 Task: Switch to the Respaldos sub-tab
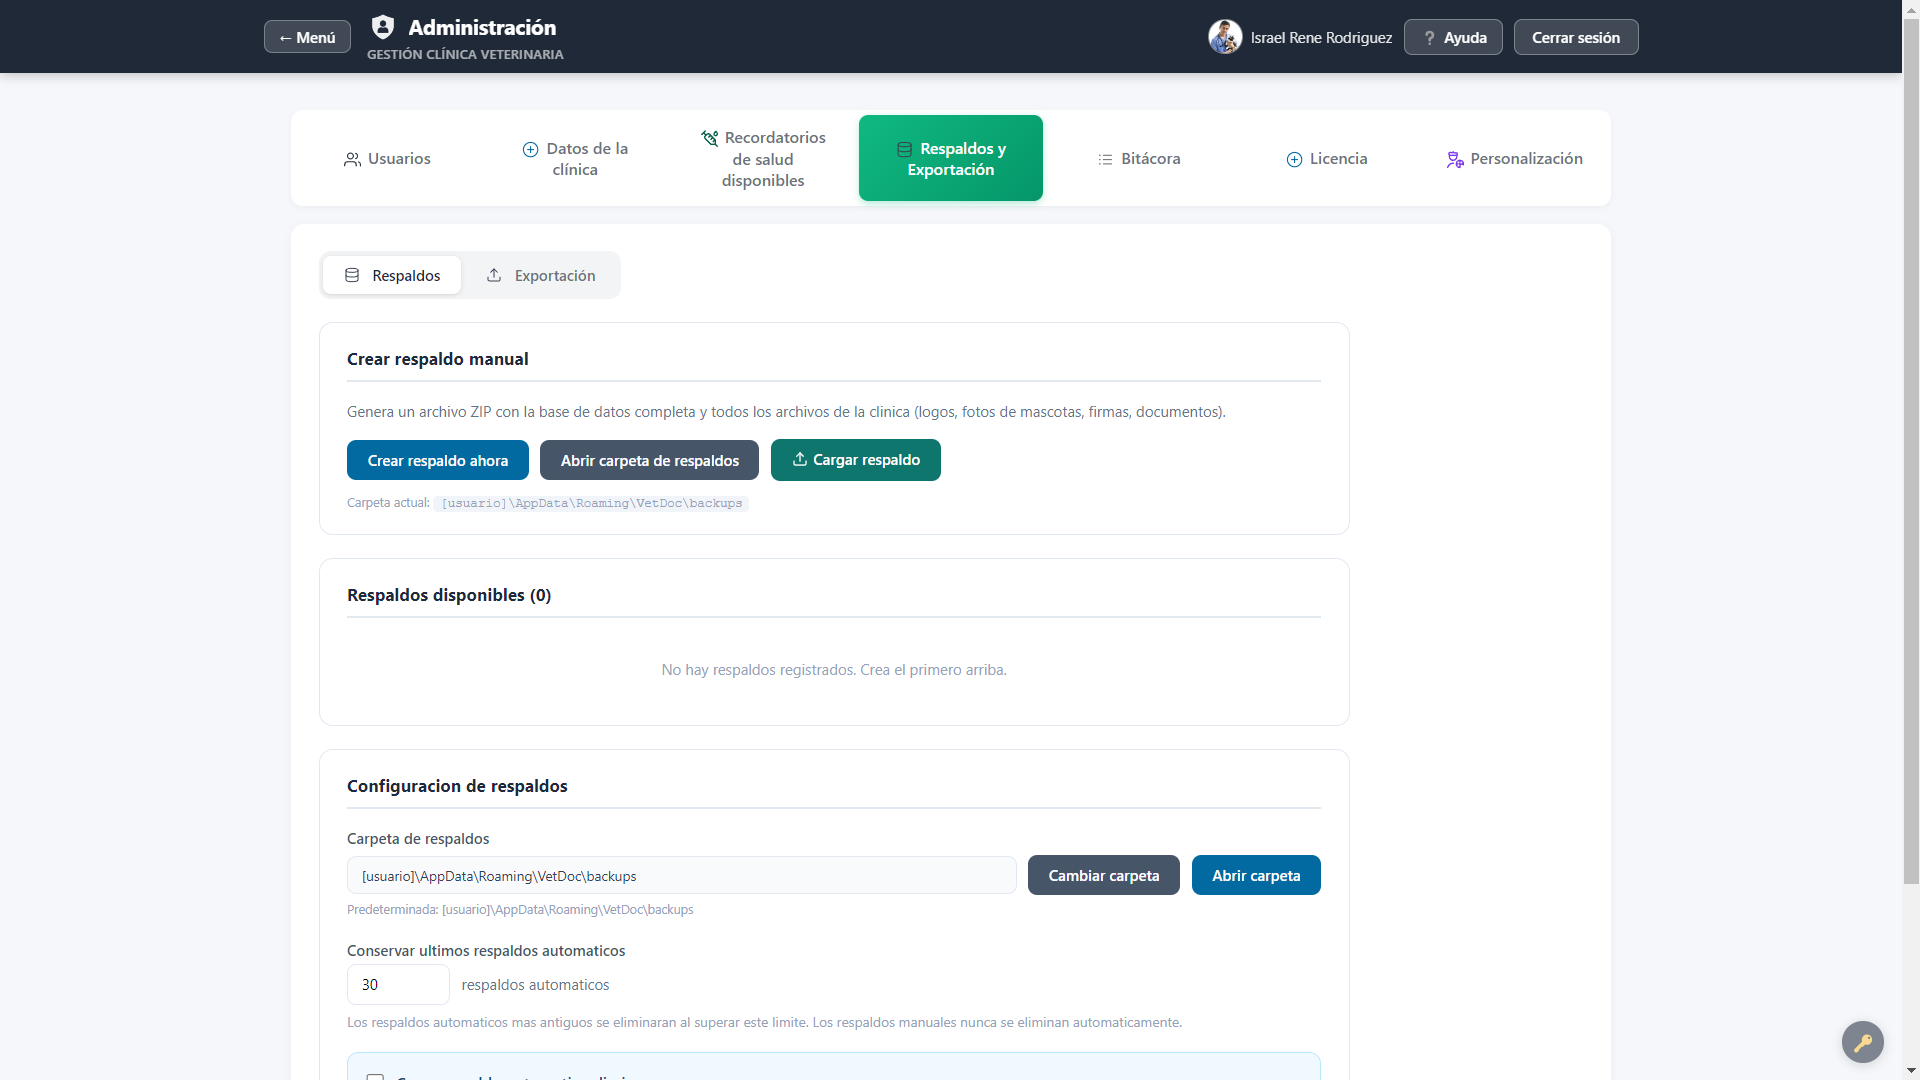pos(392,275)
